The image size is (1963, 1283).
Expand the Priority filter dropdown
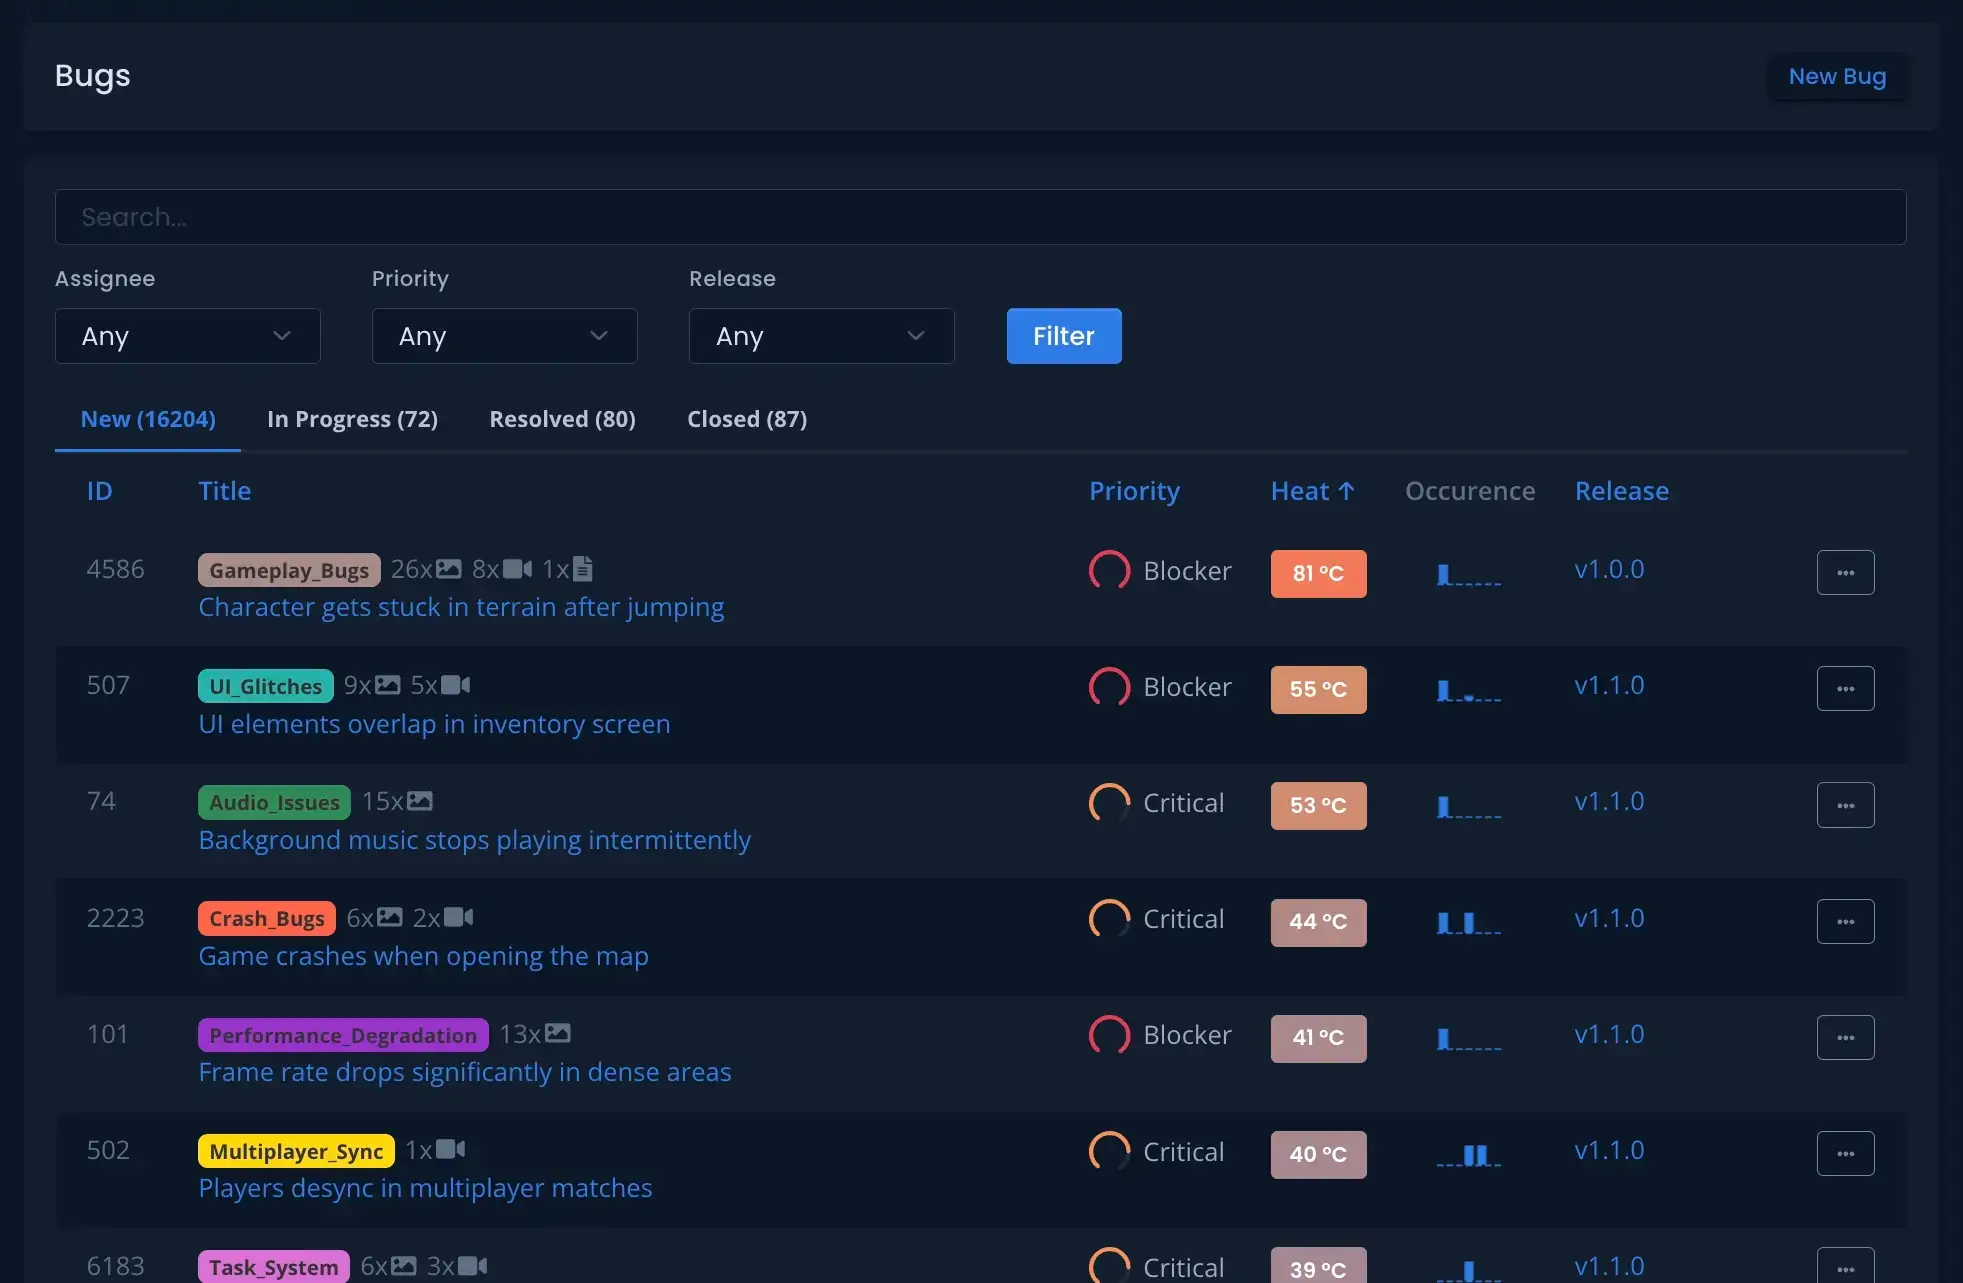tap(504, 336)
